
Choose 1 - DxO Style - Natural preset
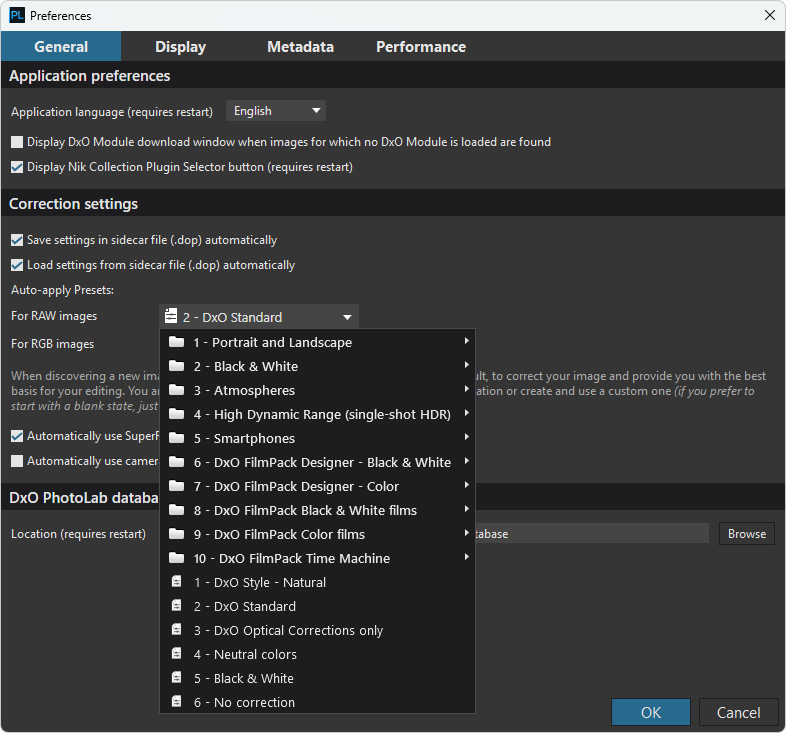coord(317,582)
